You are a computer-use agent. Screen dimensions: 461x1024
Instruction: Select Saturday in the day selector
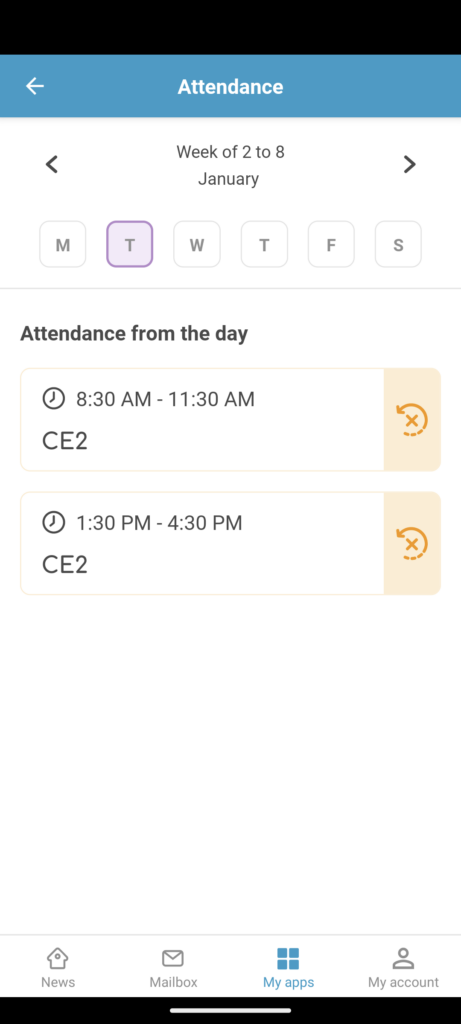398,244
